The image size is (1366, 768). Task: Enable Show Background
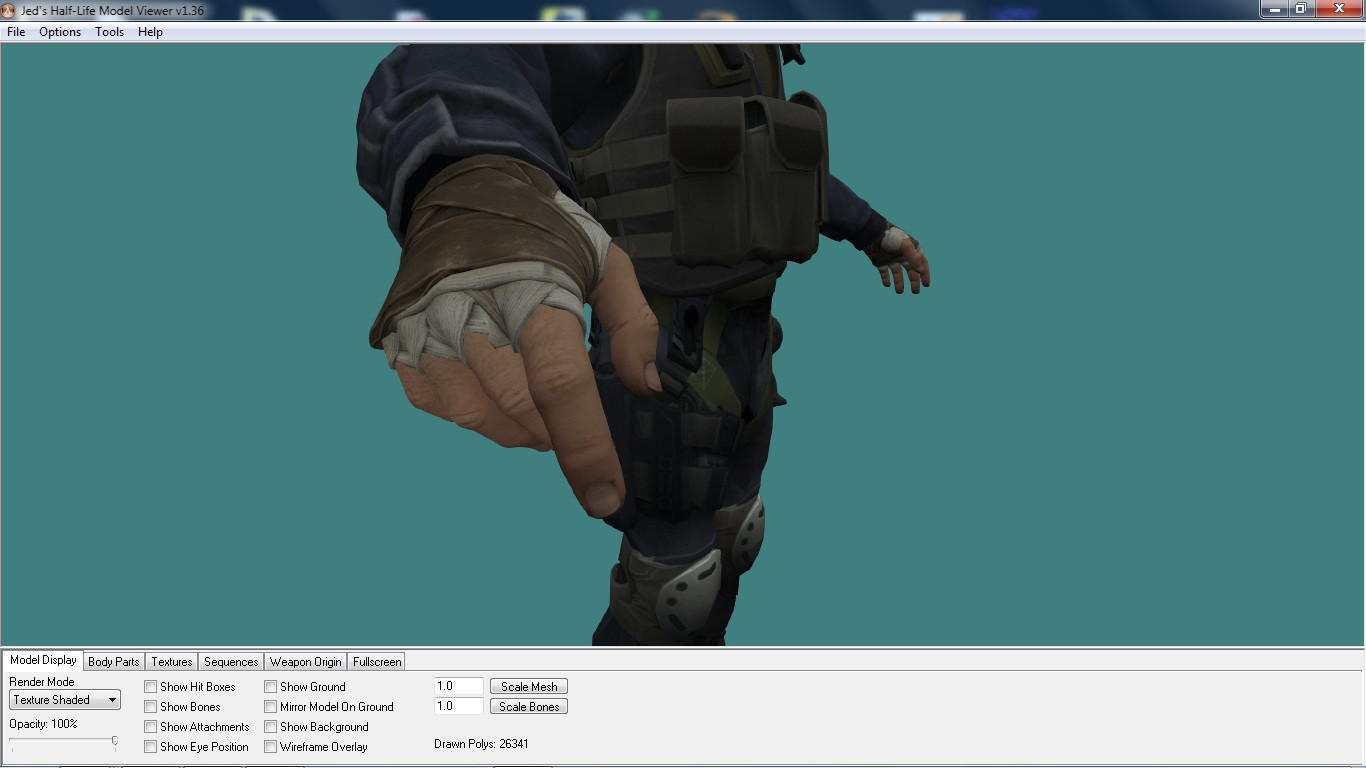(x=270, y=727)
